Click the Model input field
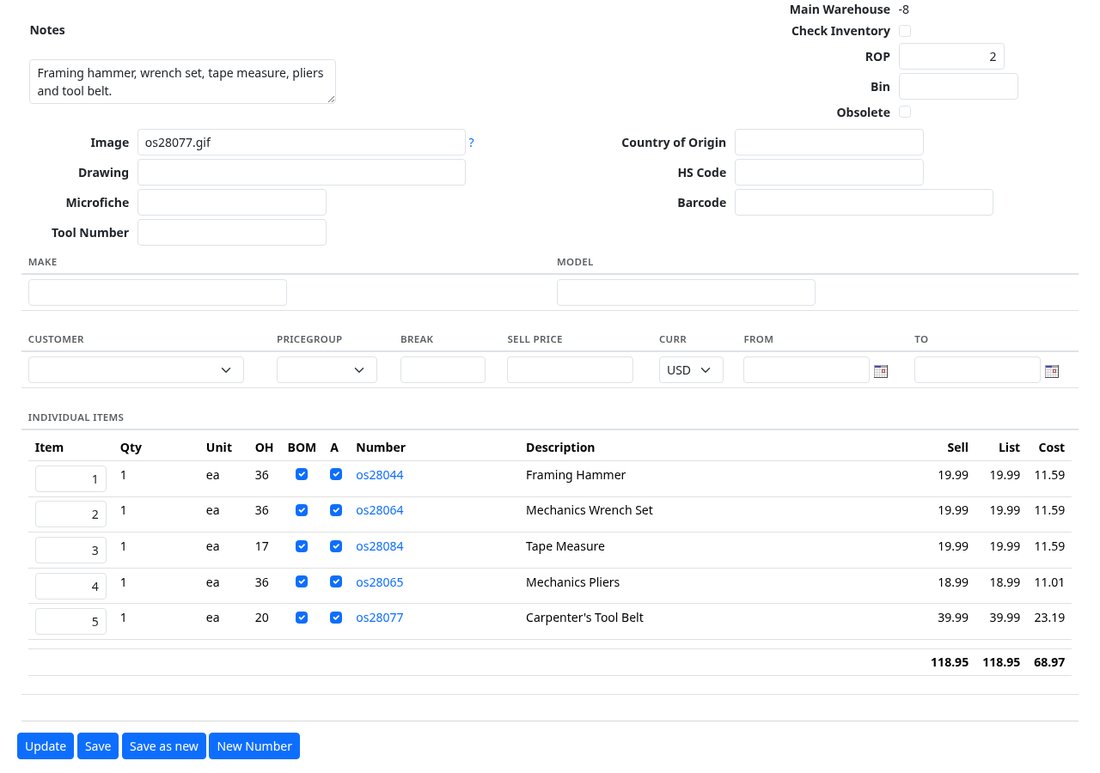This screenshot has height=773, width=1100. click(686, 293)
